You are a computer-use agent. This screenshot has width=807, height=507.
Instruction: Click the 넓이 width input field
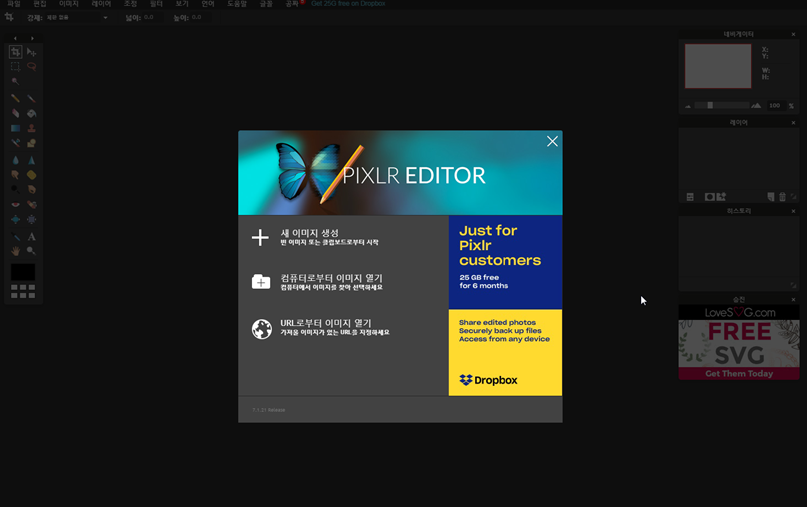pyautogui.click(x=151, y=18)
